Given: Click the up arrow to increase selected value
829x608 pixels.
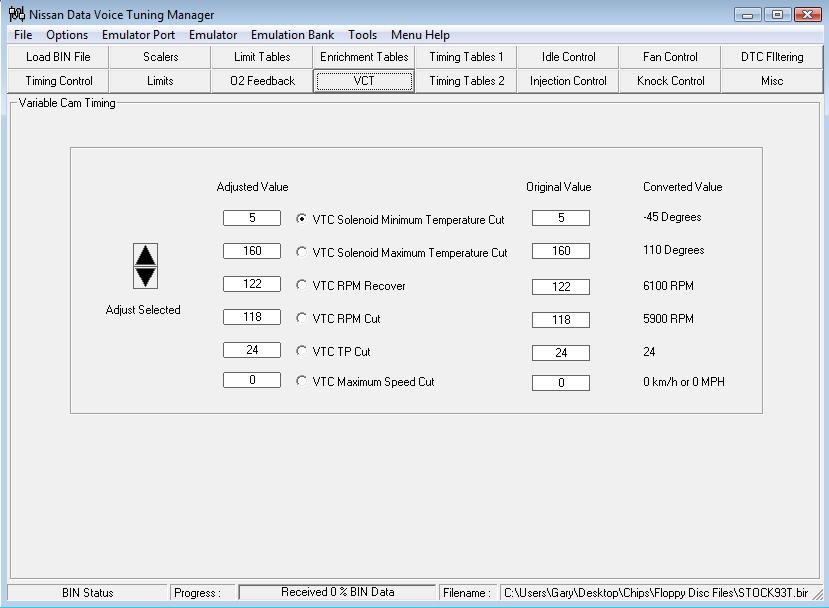Looking at the screenshot, I should tap(145, 255).
